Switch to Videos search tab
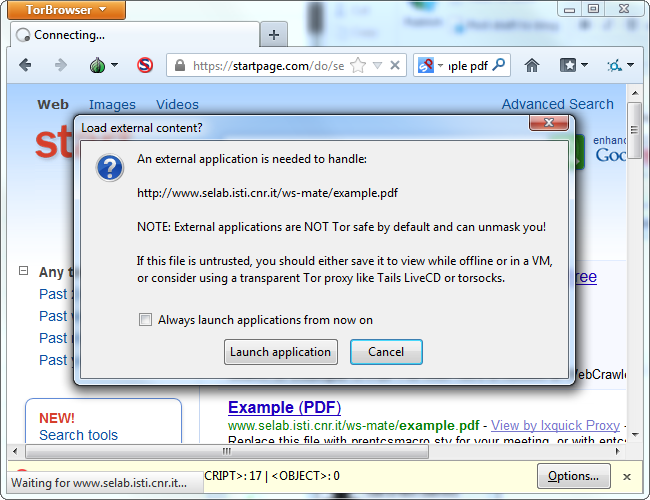The height and width of the screenshot is (500, 650). click(x=177, y=104)
